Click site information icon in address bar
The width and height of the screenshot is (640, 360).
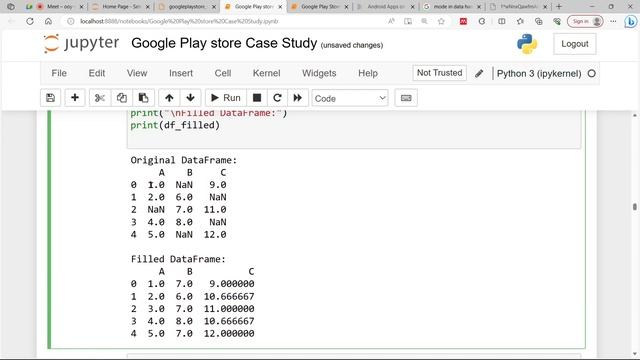point(71,21)
